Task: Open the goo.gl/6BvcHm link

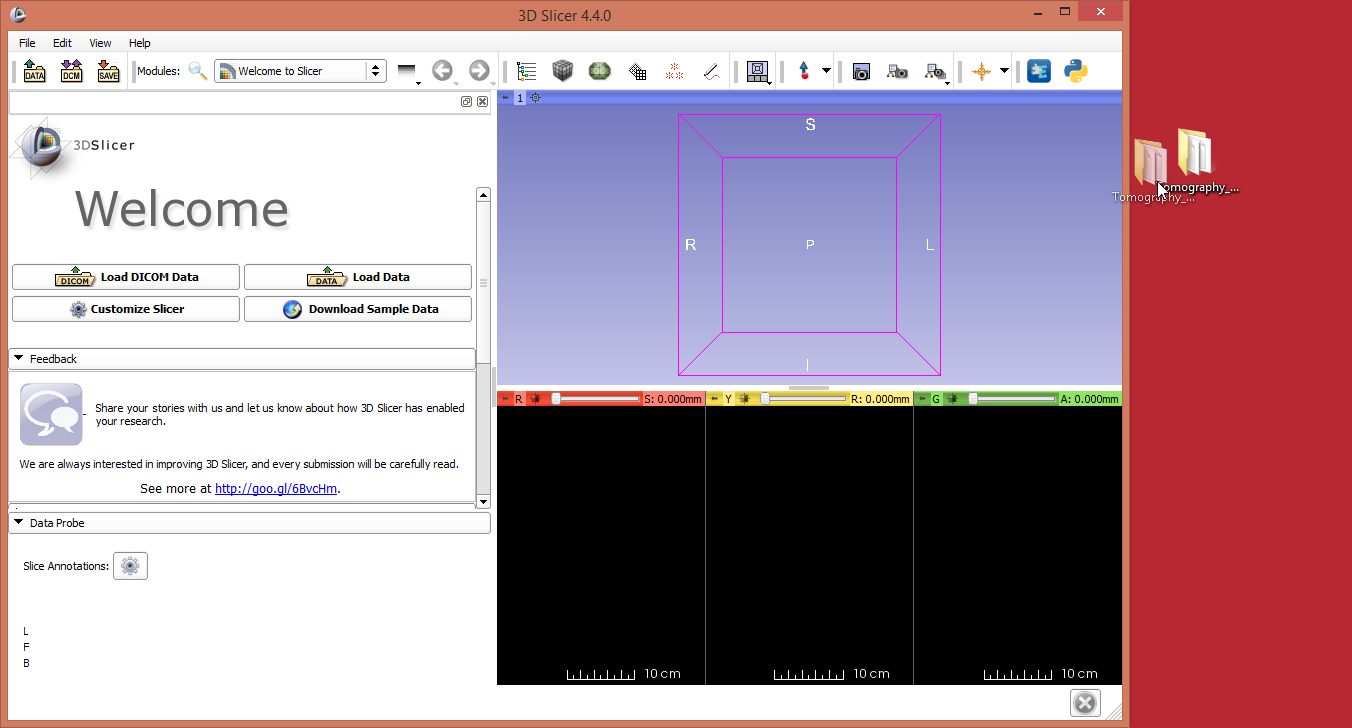Action: click(x=276, y=489)
